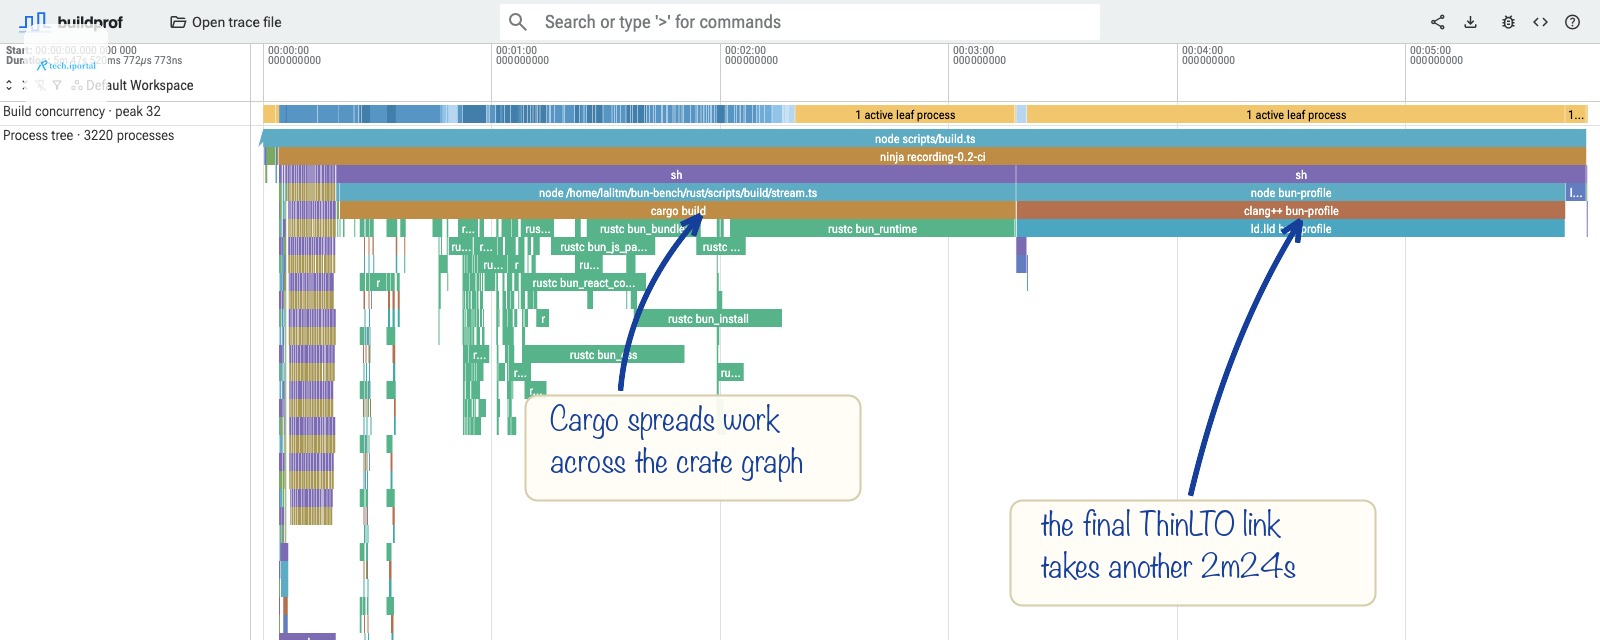Screen dimensions: 1600x640
Task: Click the magnifier search icon
Action: tap(517, 22)
